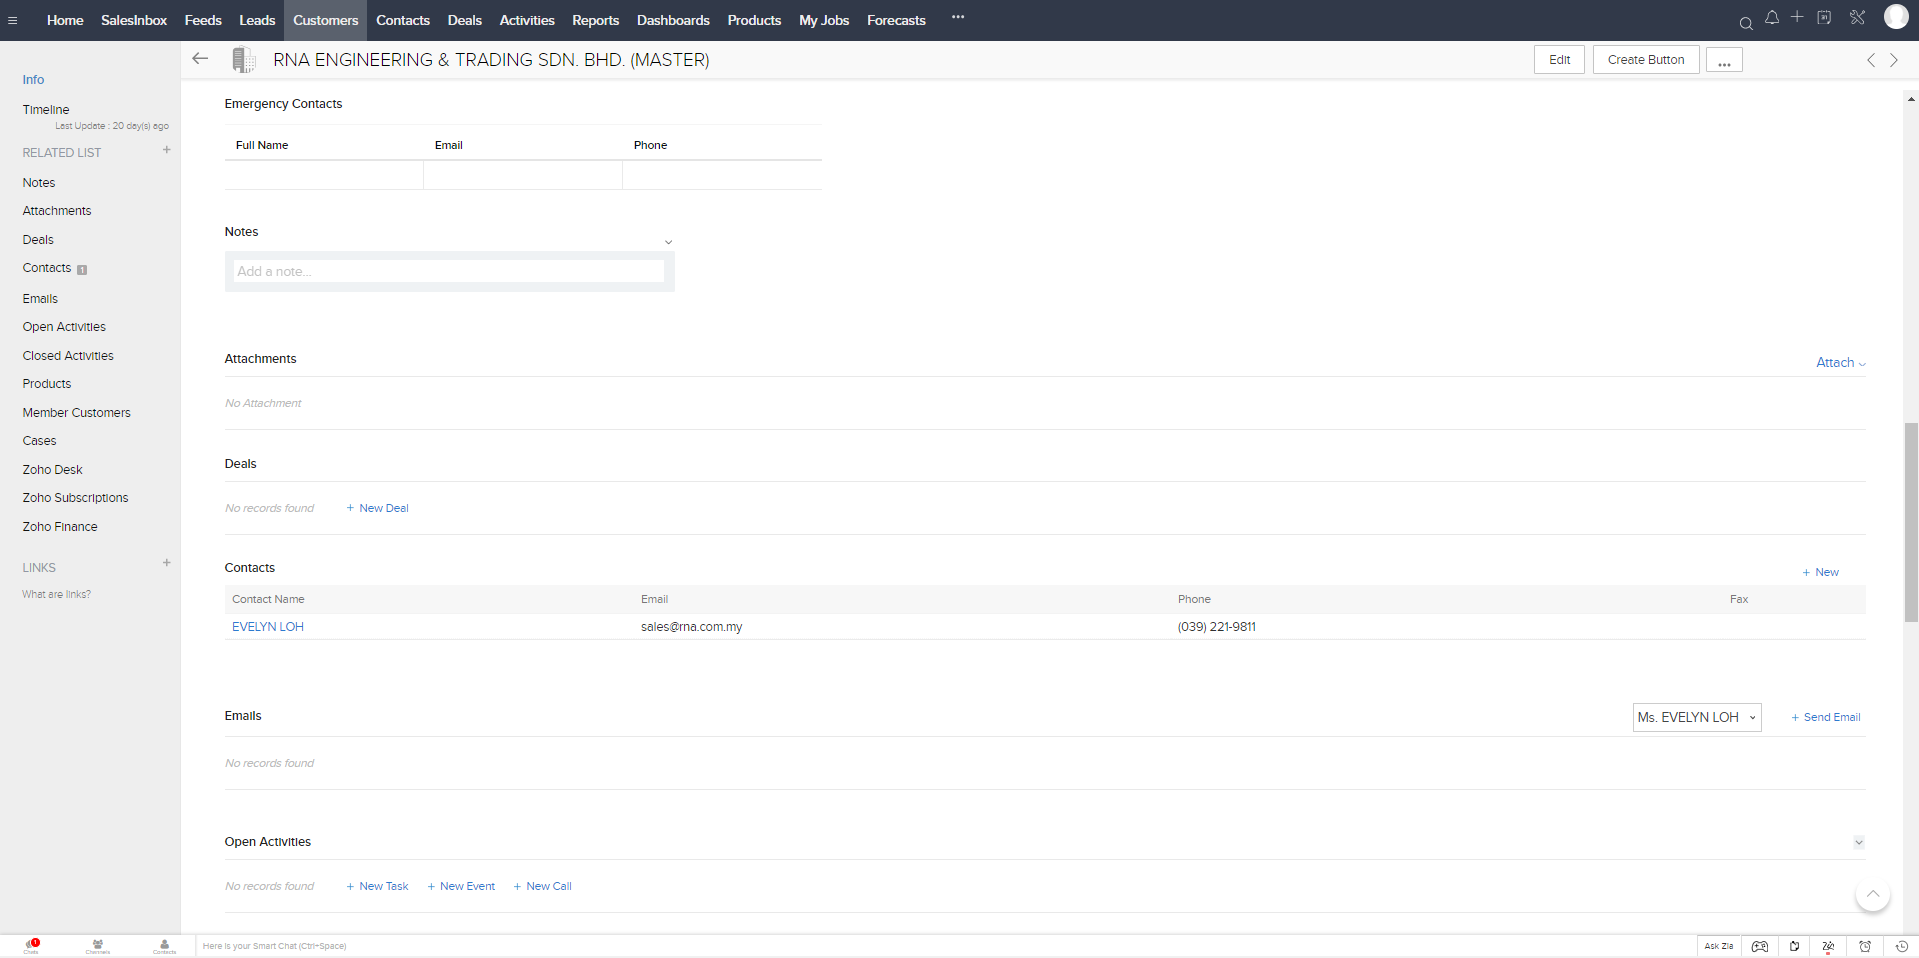Switch to the Dashboards tab
The width and height of the screenshot is (1919, 958).
point(673,20)
